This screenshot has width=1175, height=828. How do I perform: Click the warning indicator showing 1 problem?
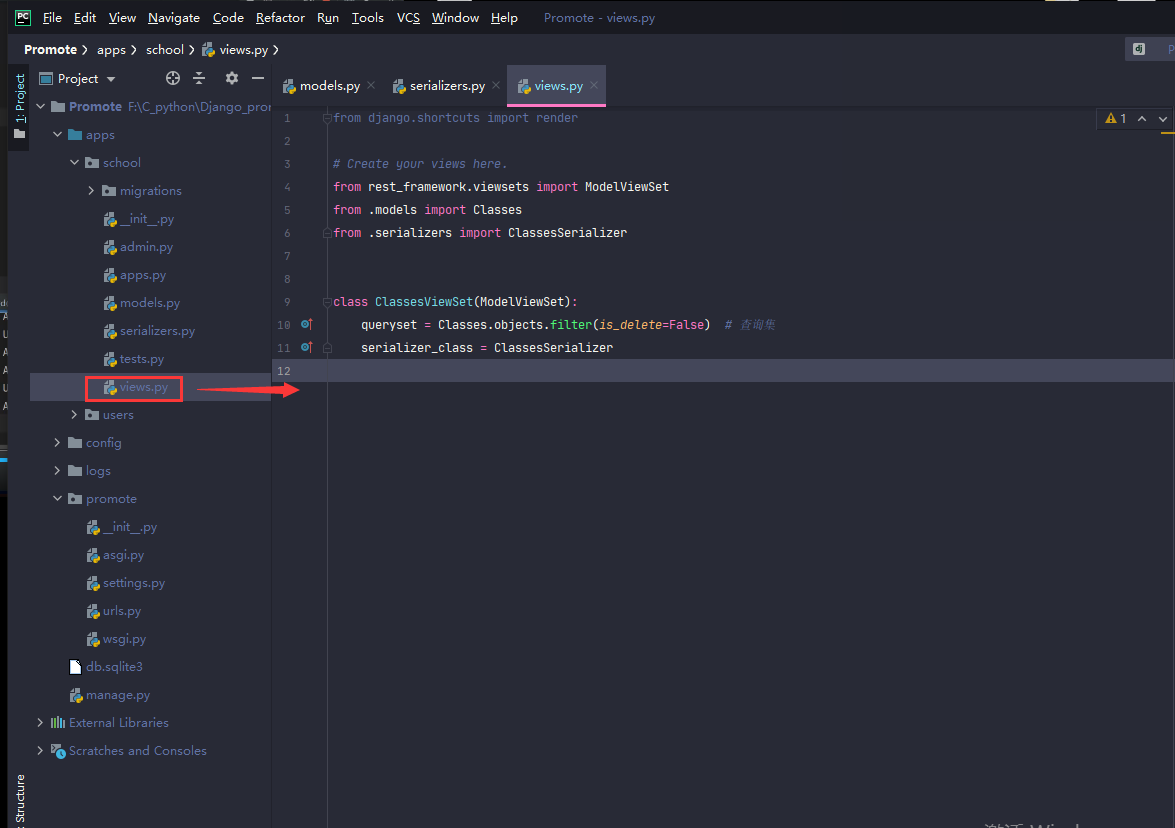click(x=1116, y=118)
